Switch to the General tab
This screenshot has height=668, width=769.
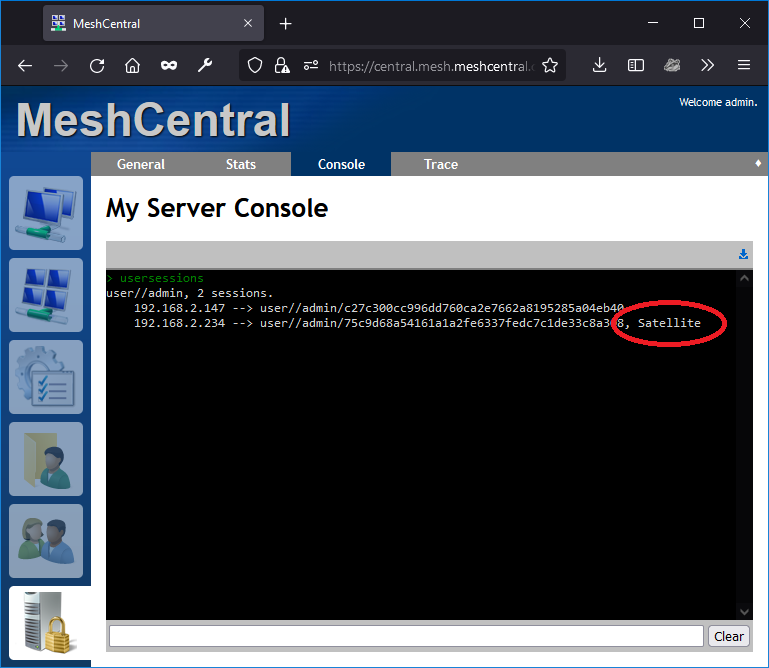click(x=141, y=164)
